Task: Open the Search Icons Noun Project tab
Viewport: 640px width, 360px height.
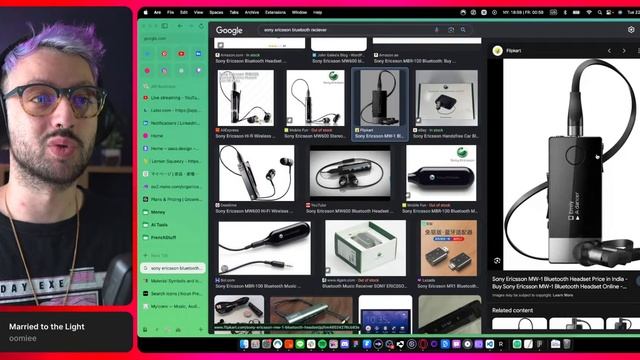Action: (x=173, y=293)
